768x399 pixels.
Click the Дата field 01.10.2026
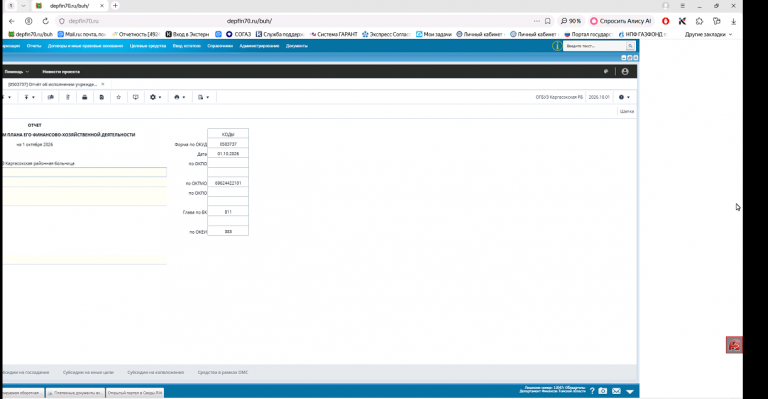228,154
